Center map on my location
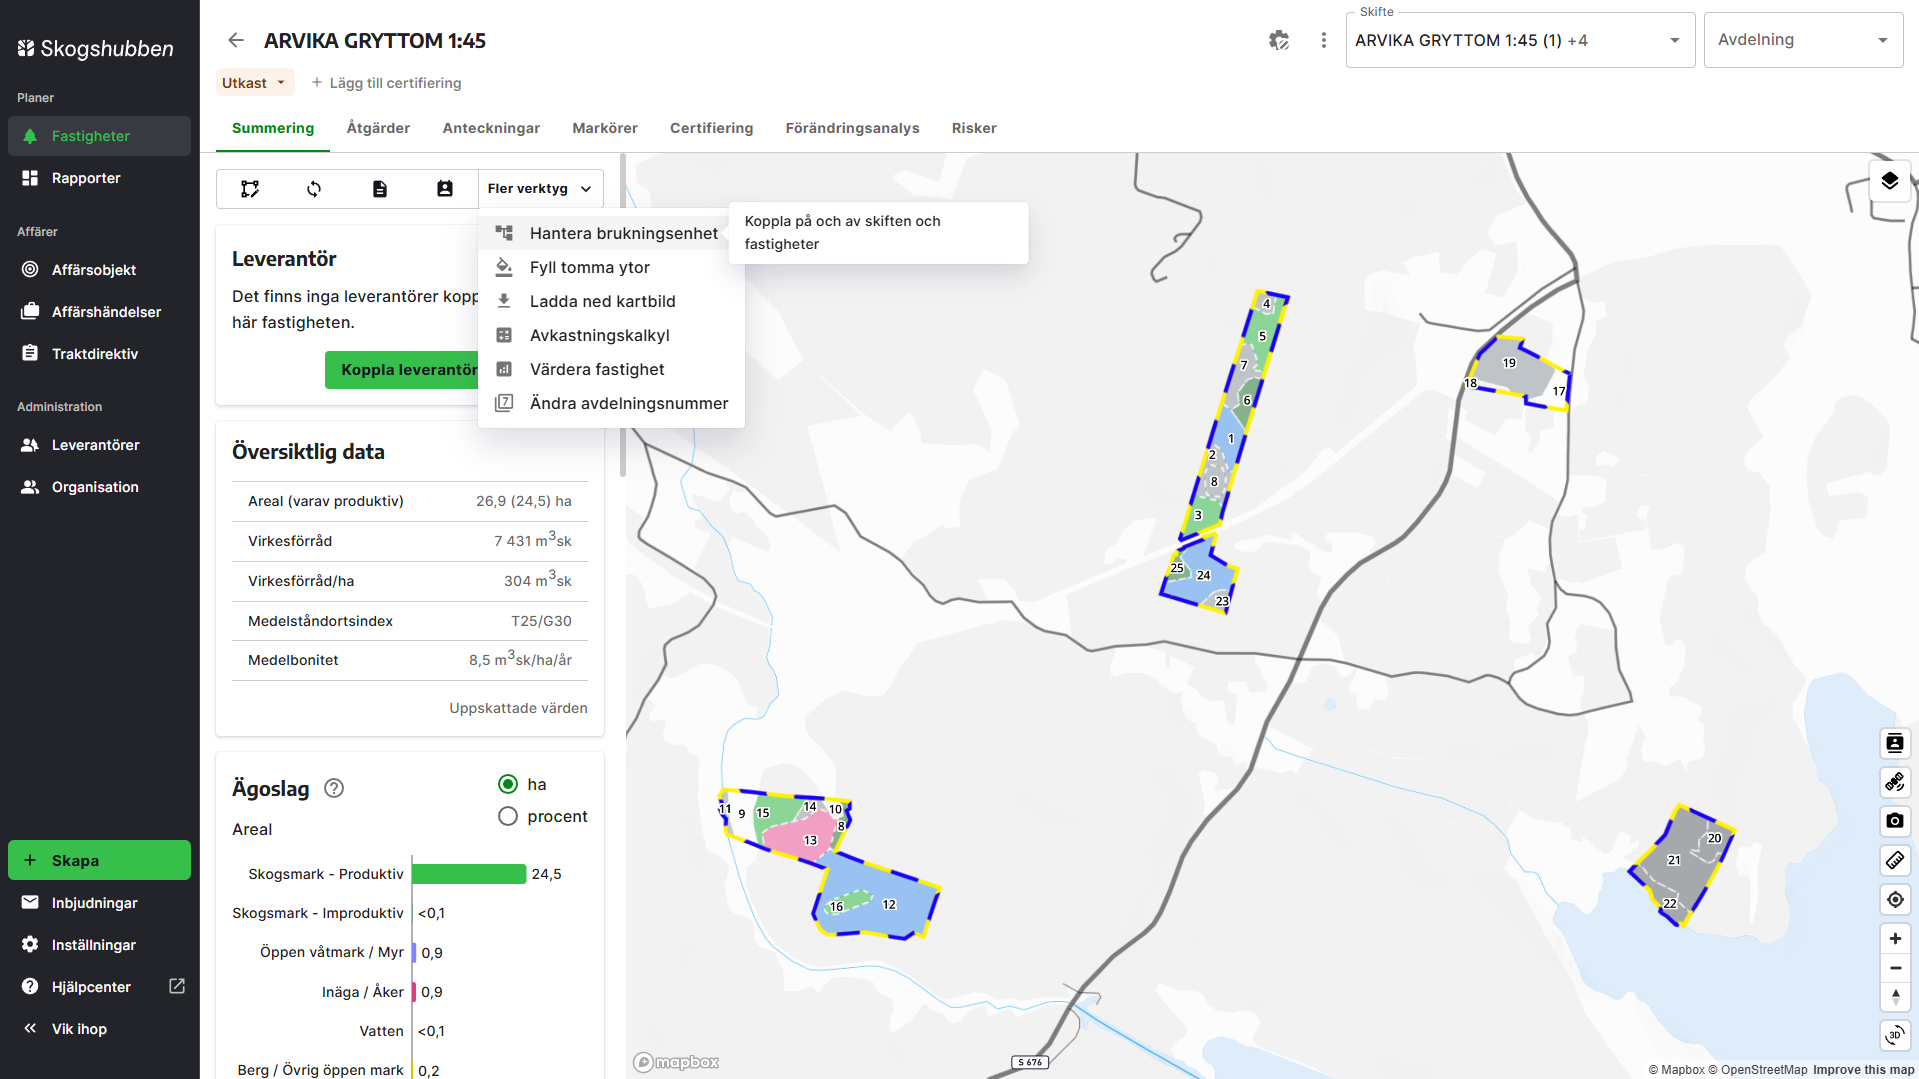Viewport: 1919px width, 1079px height. 1895,899
